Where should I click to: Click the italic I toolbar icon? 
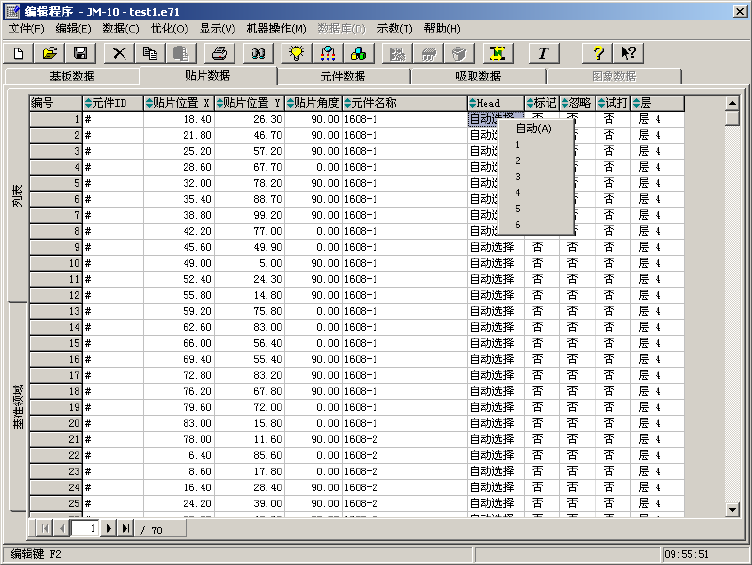coord(543,53)
